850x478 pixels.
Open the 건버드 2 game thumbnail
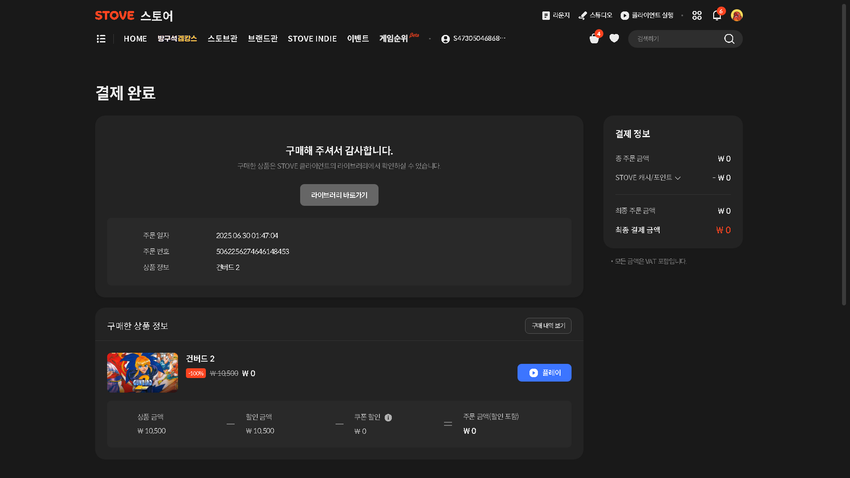coord(142,372)
